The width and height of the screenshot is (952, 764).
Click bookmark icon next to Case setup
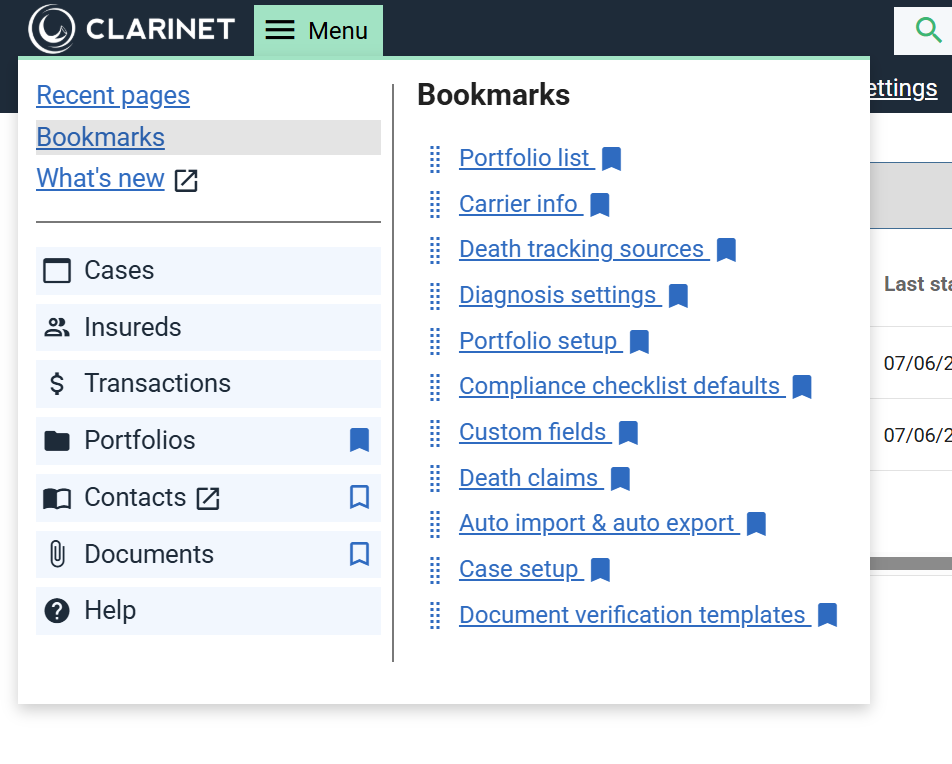click(600, 570)
